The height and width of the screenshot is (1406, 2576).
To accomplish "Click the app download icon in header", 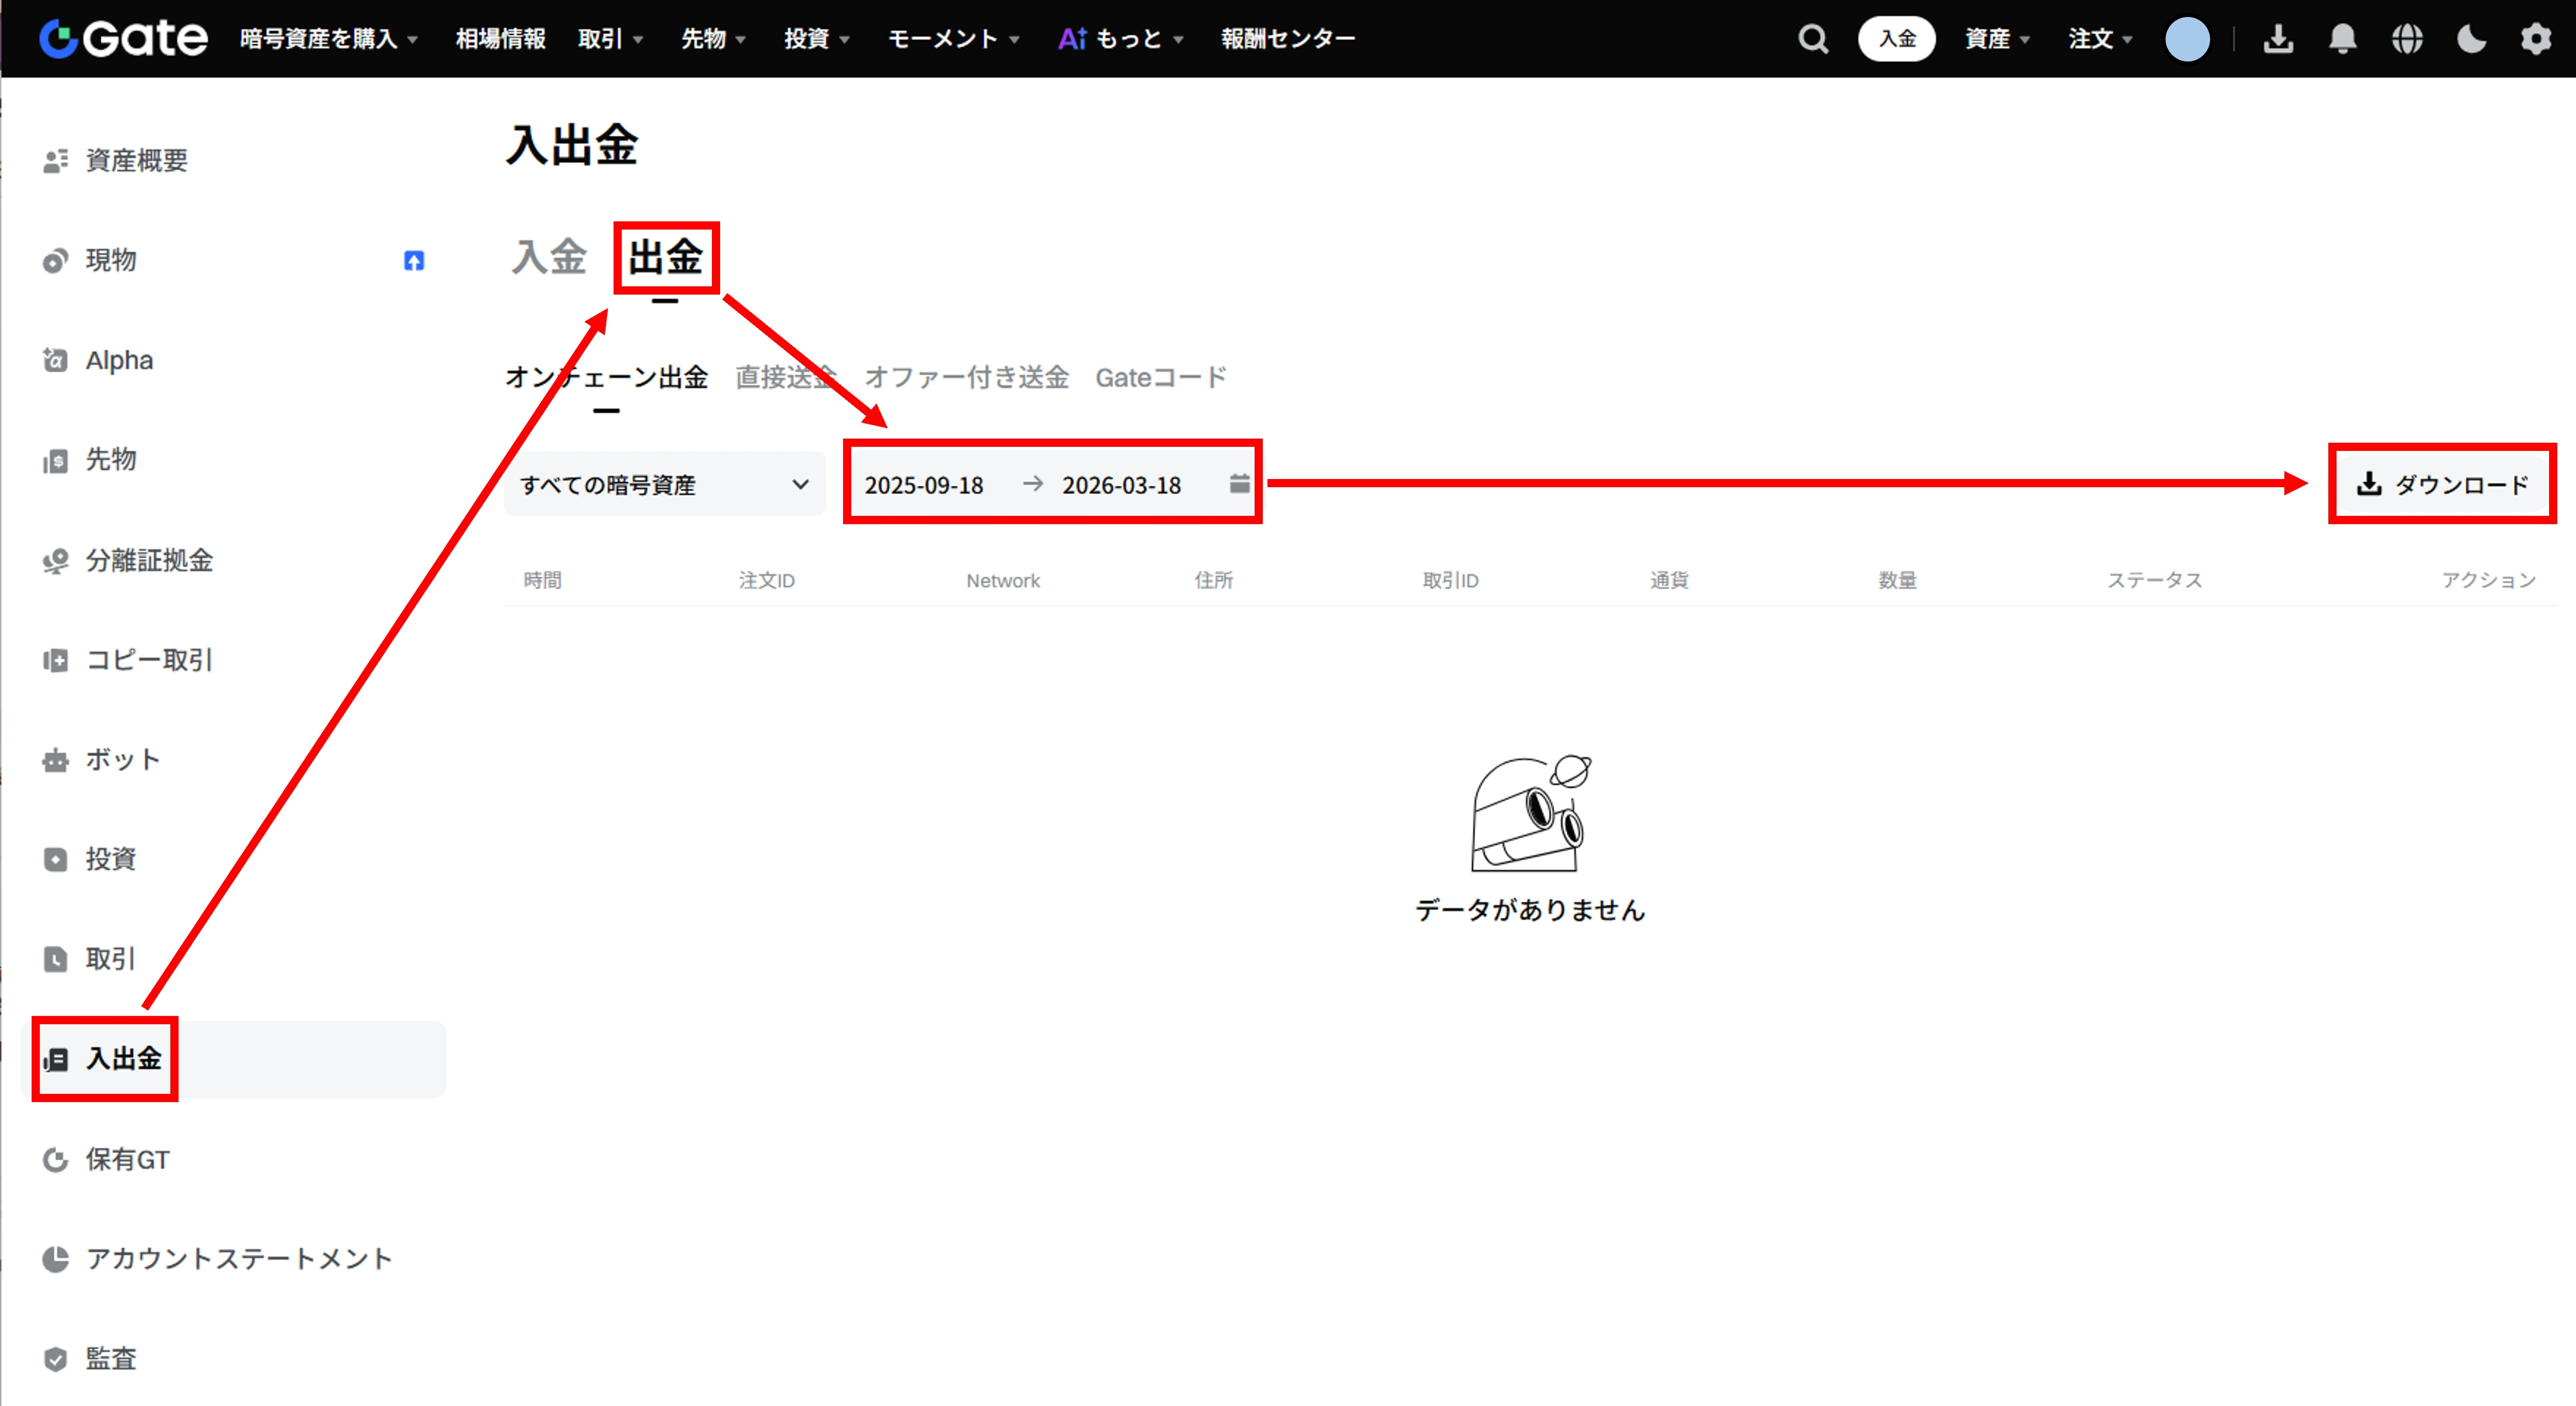I will point(2278,39).
